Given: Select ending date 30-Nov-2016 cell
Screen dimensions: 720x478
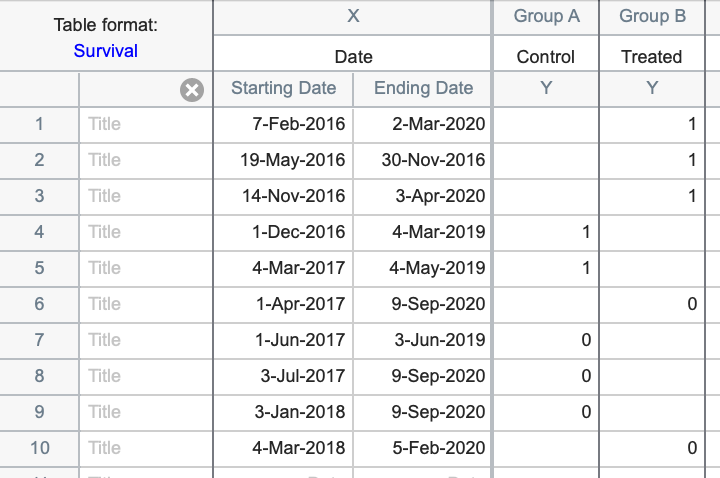Looking at the screenshot, I should click(423, 160).
